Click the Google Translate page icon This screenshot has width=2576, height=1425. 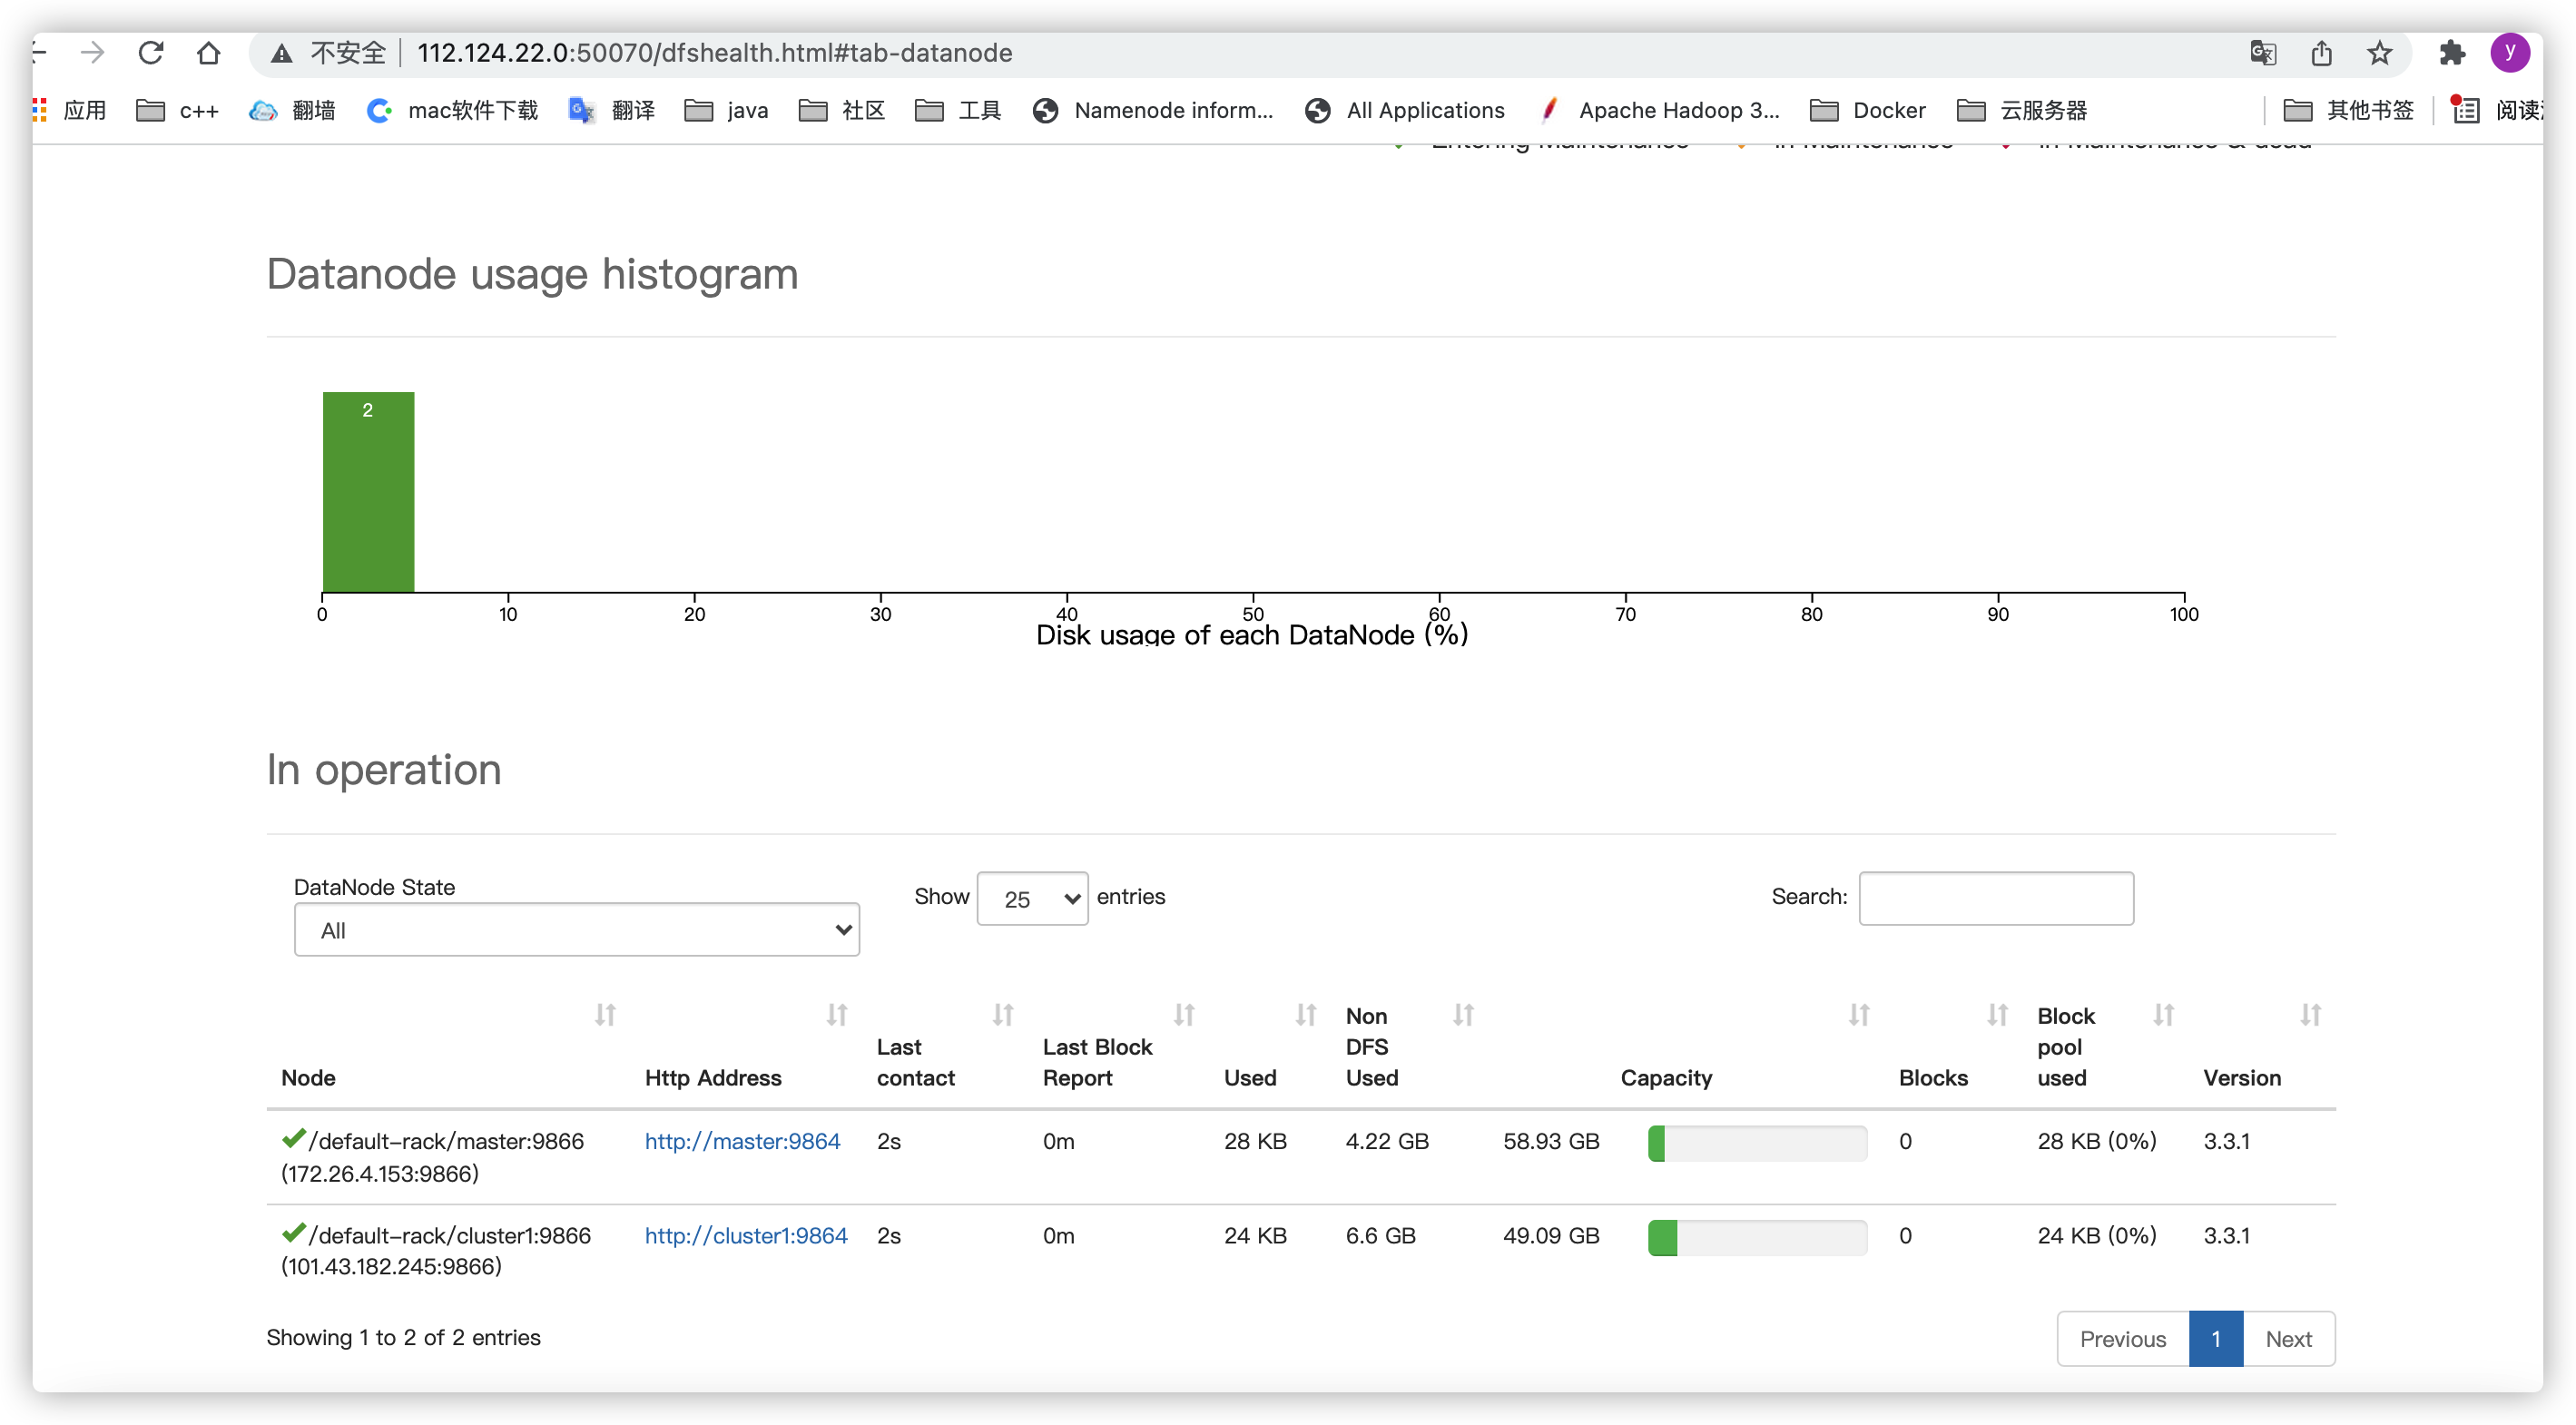[2263, 53]
